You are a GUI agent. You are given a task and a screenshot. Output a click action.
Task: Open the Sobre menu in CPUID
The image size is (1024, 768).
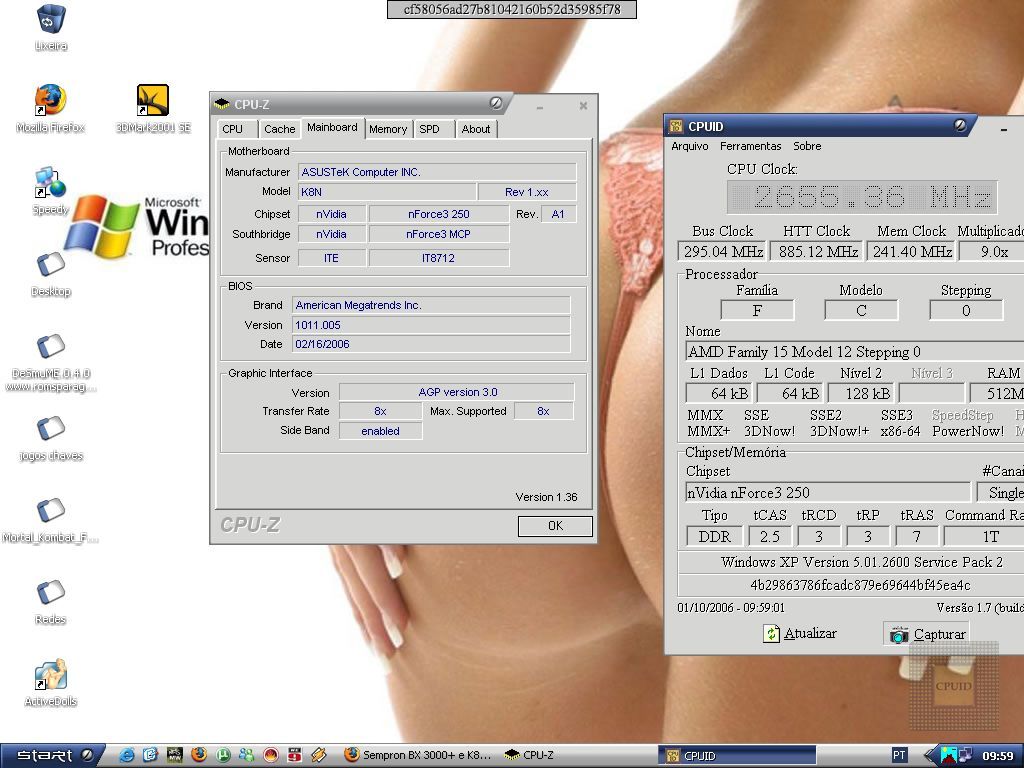pyautogui.click(x=807, y=146)
